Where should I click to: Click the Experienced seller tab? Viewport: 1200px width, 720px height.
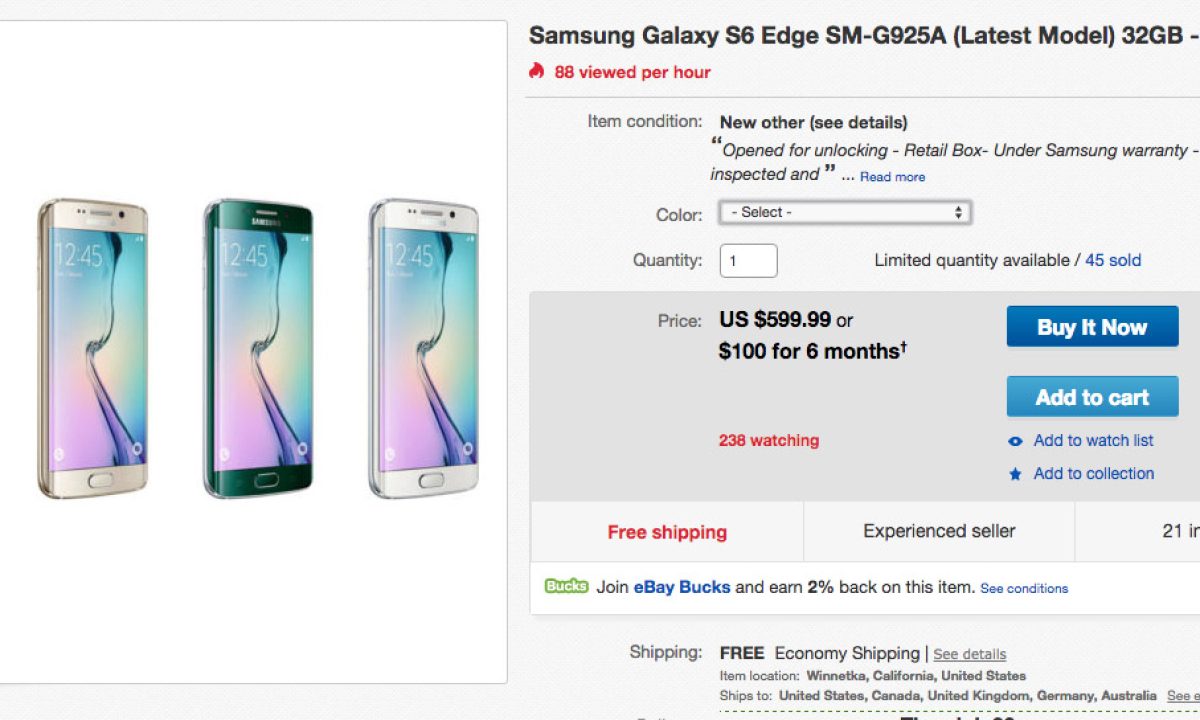coord(939,531)
